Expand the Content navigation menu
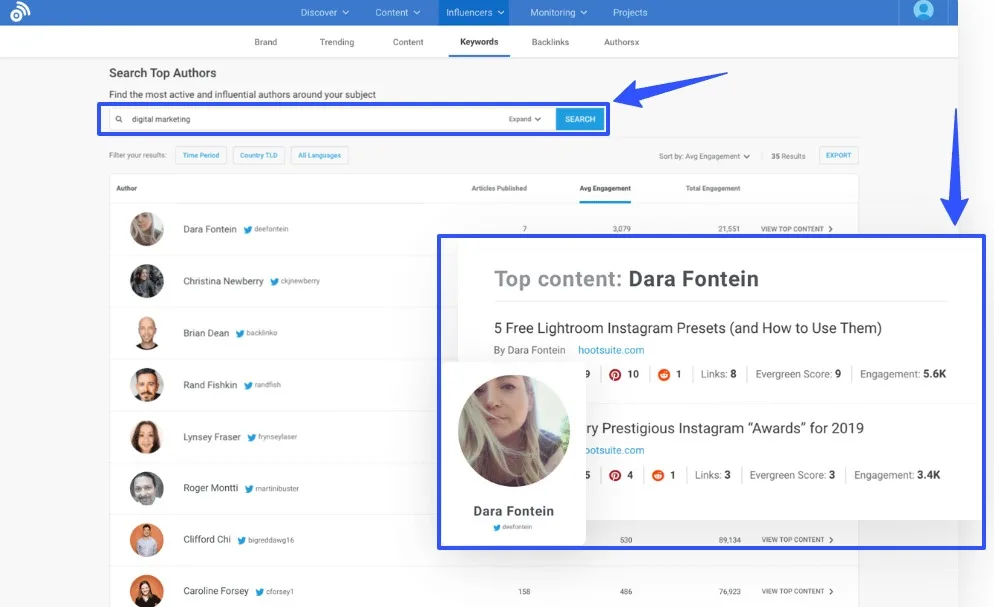Viewport: 994px width, 607px height. tap(398, 12)
